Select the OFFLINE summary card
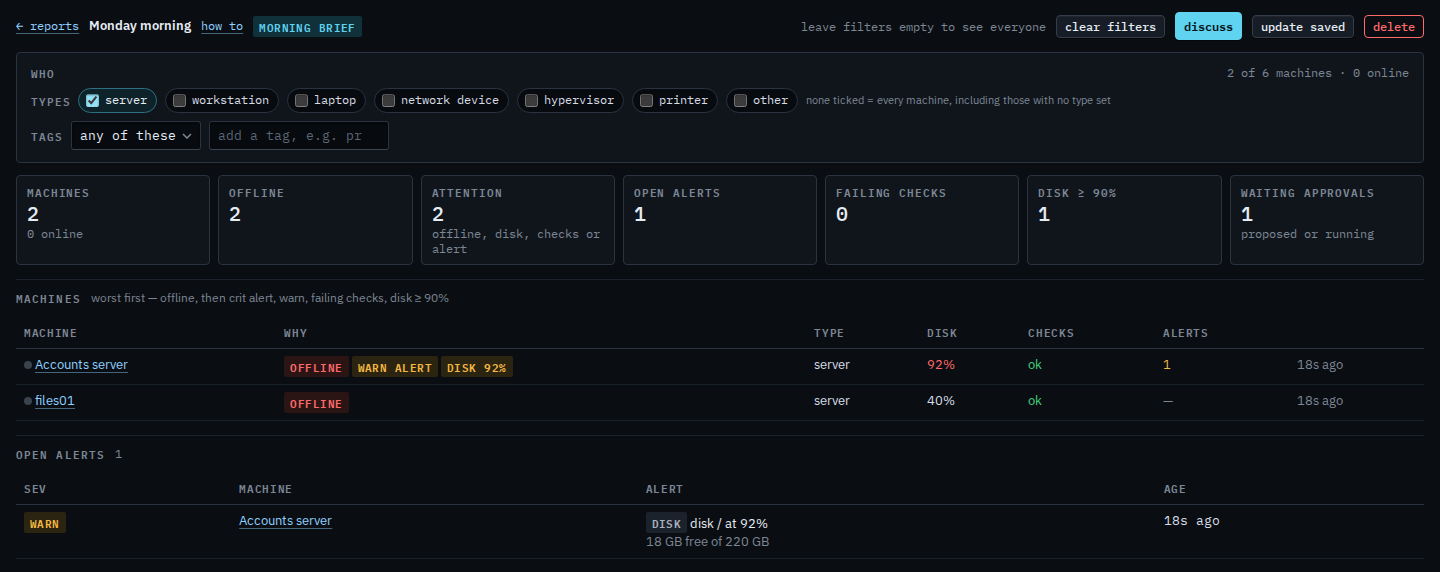This screenshot has height=572, width=1440. coord(315,220)
